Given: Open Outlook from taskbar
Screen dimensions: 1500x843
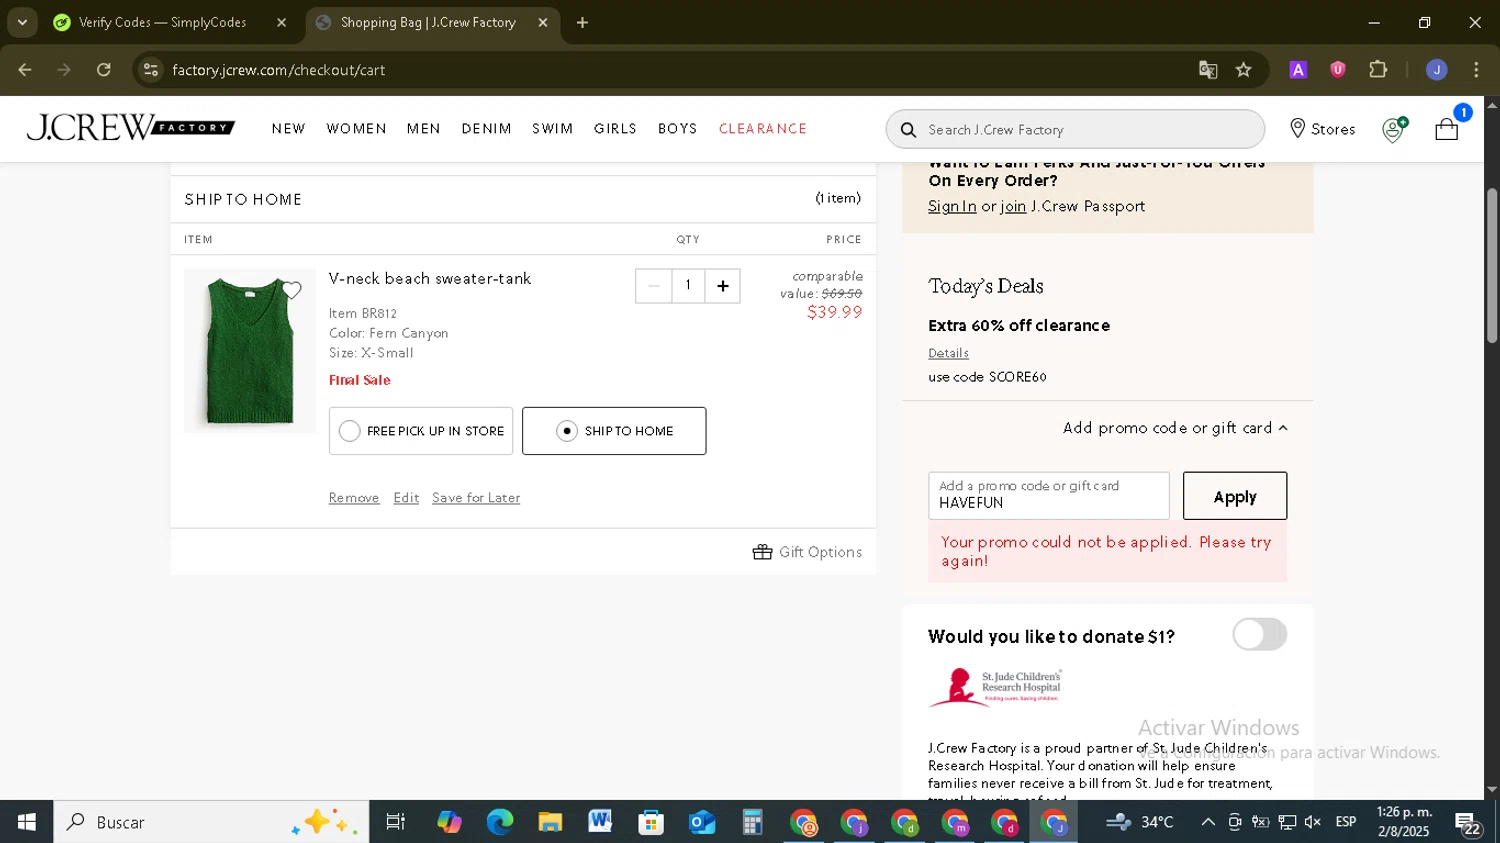Looking at the screenshot, I should tap(702, 822).
